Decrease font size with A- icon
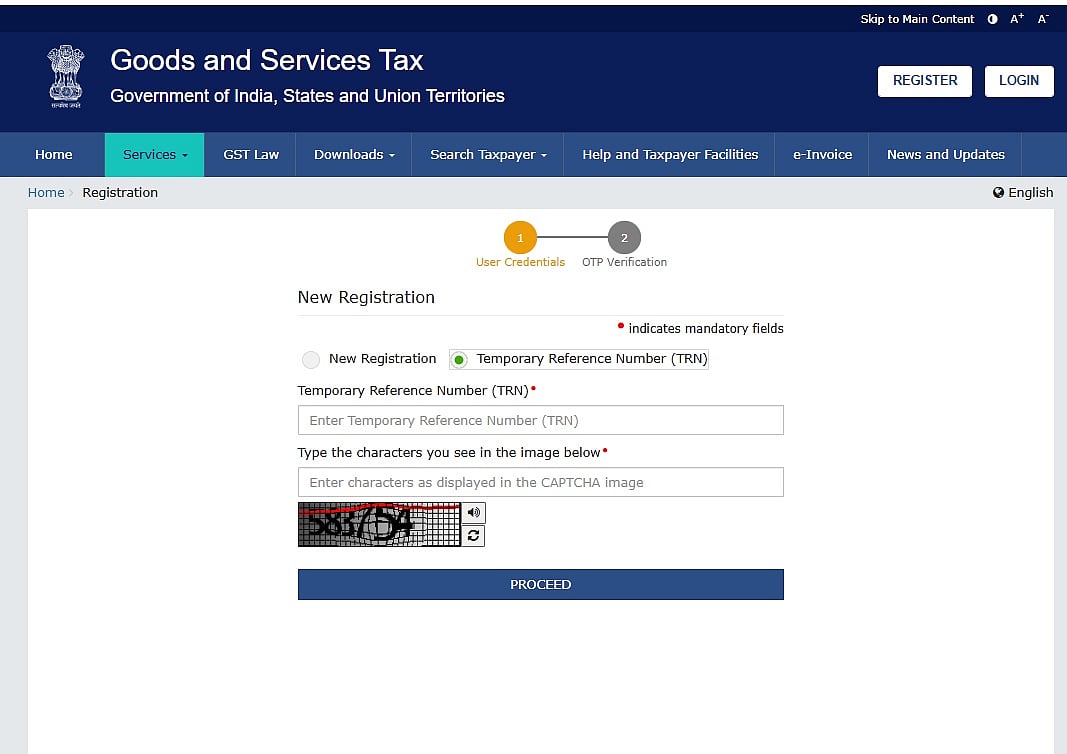 coord(1042,19)
